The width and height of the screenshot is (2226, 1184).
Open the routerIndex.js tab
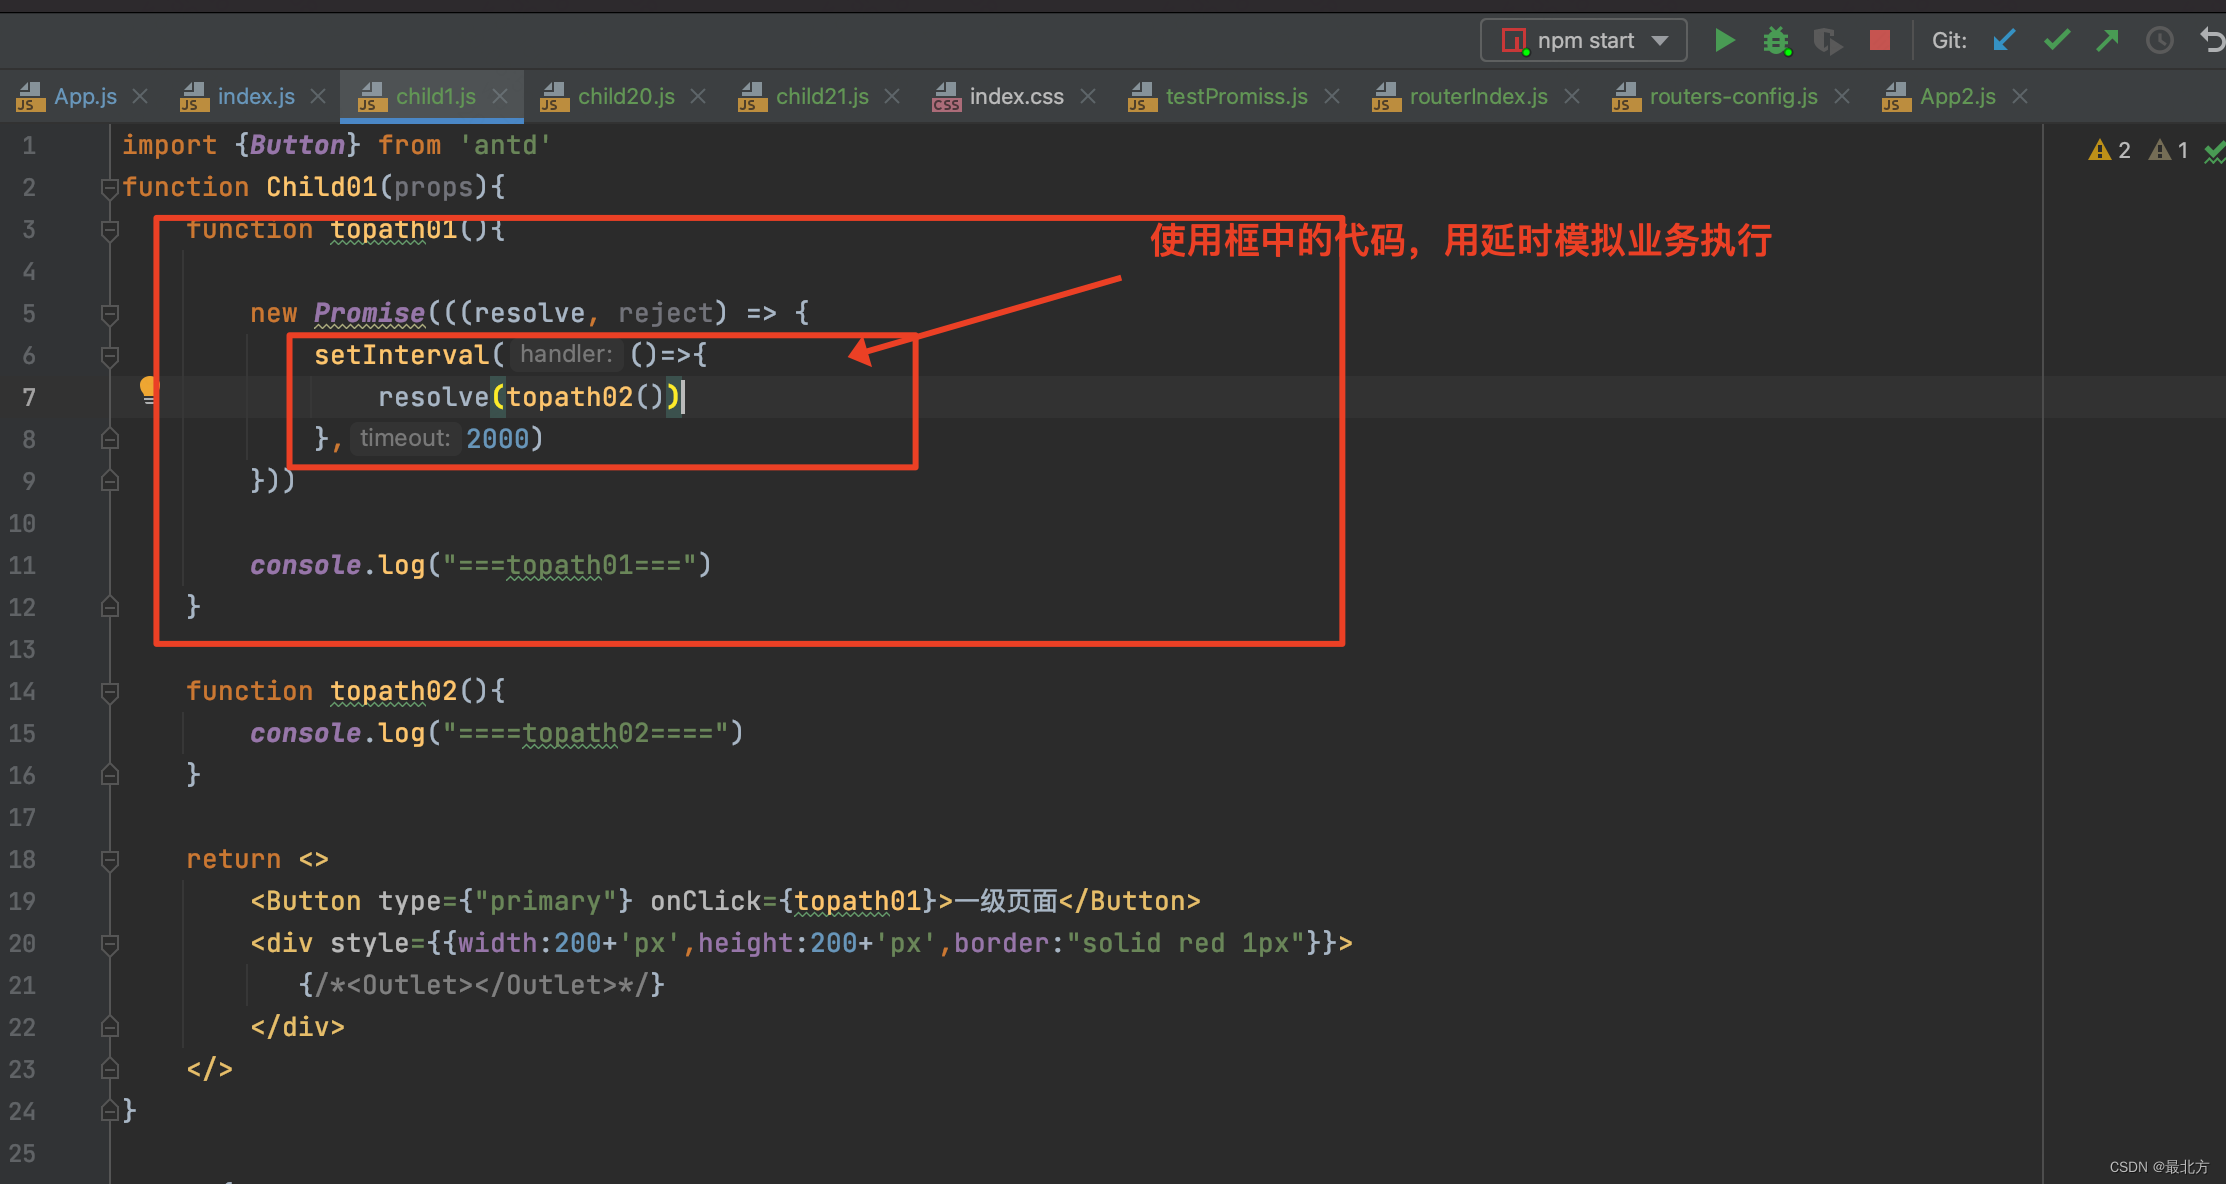(x=1478, y=97)
